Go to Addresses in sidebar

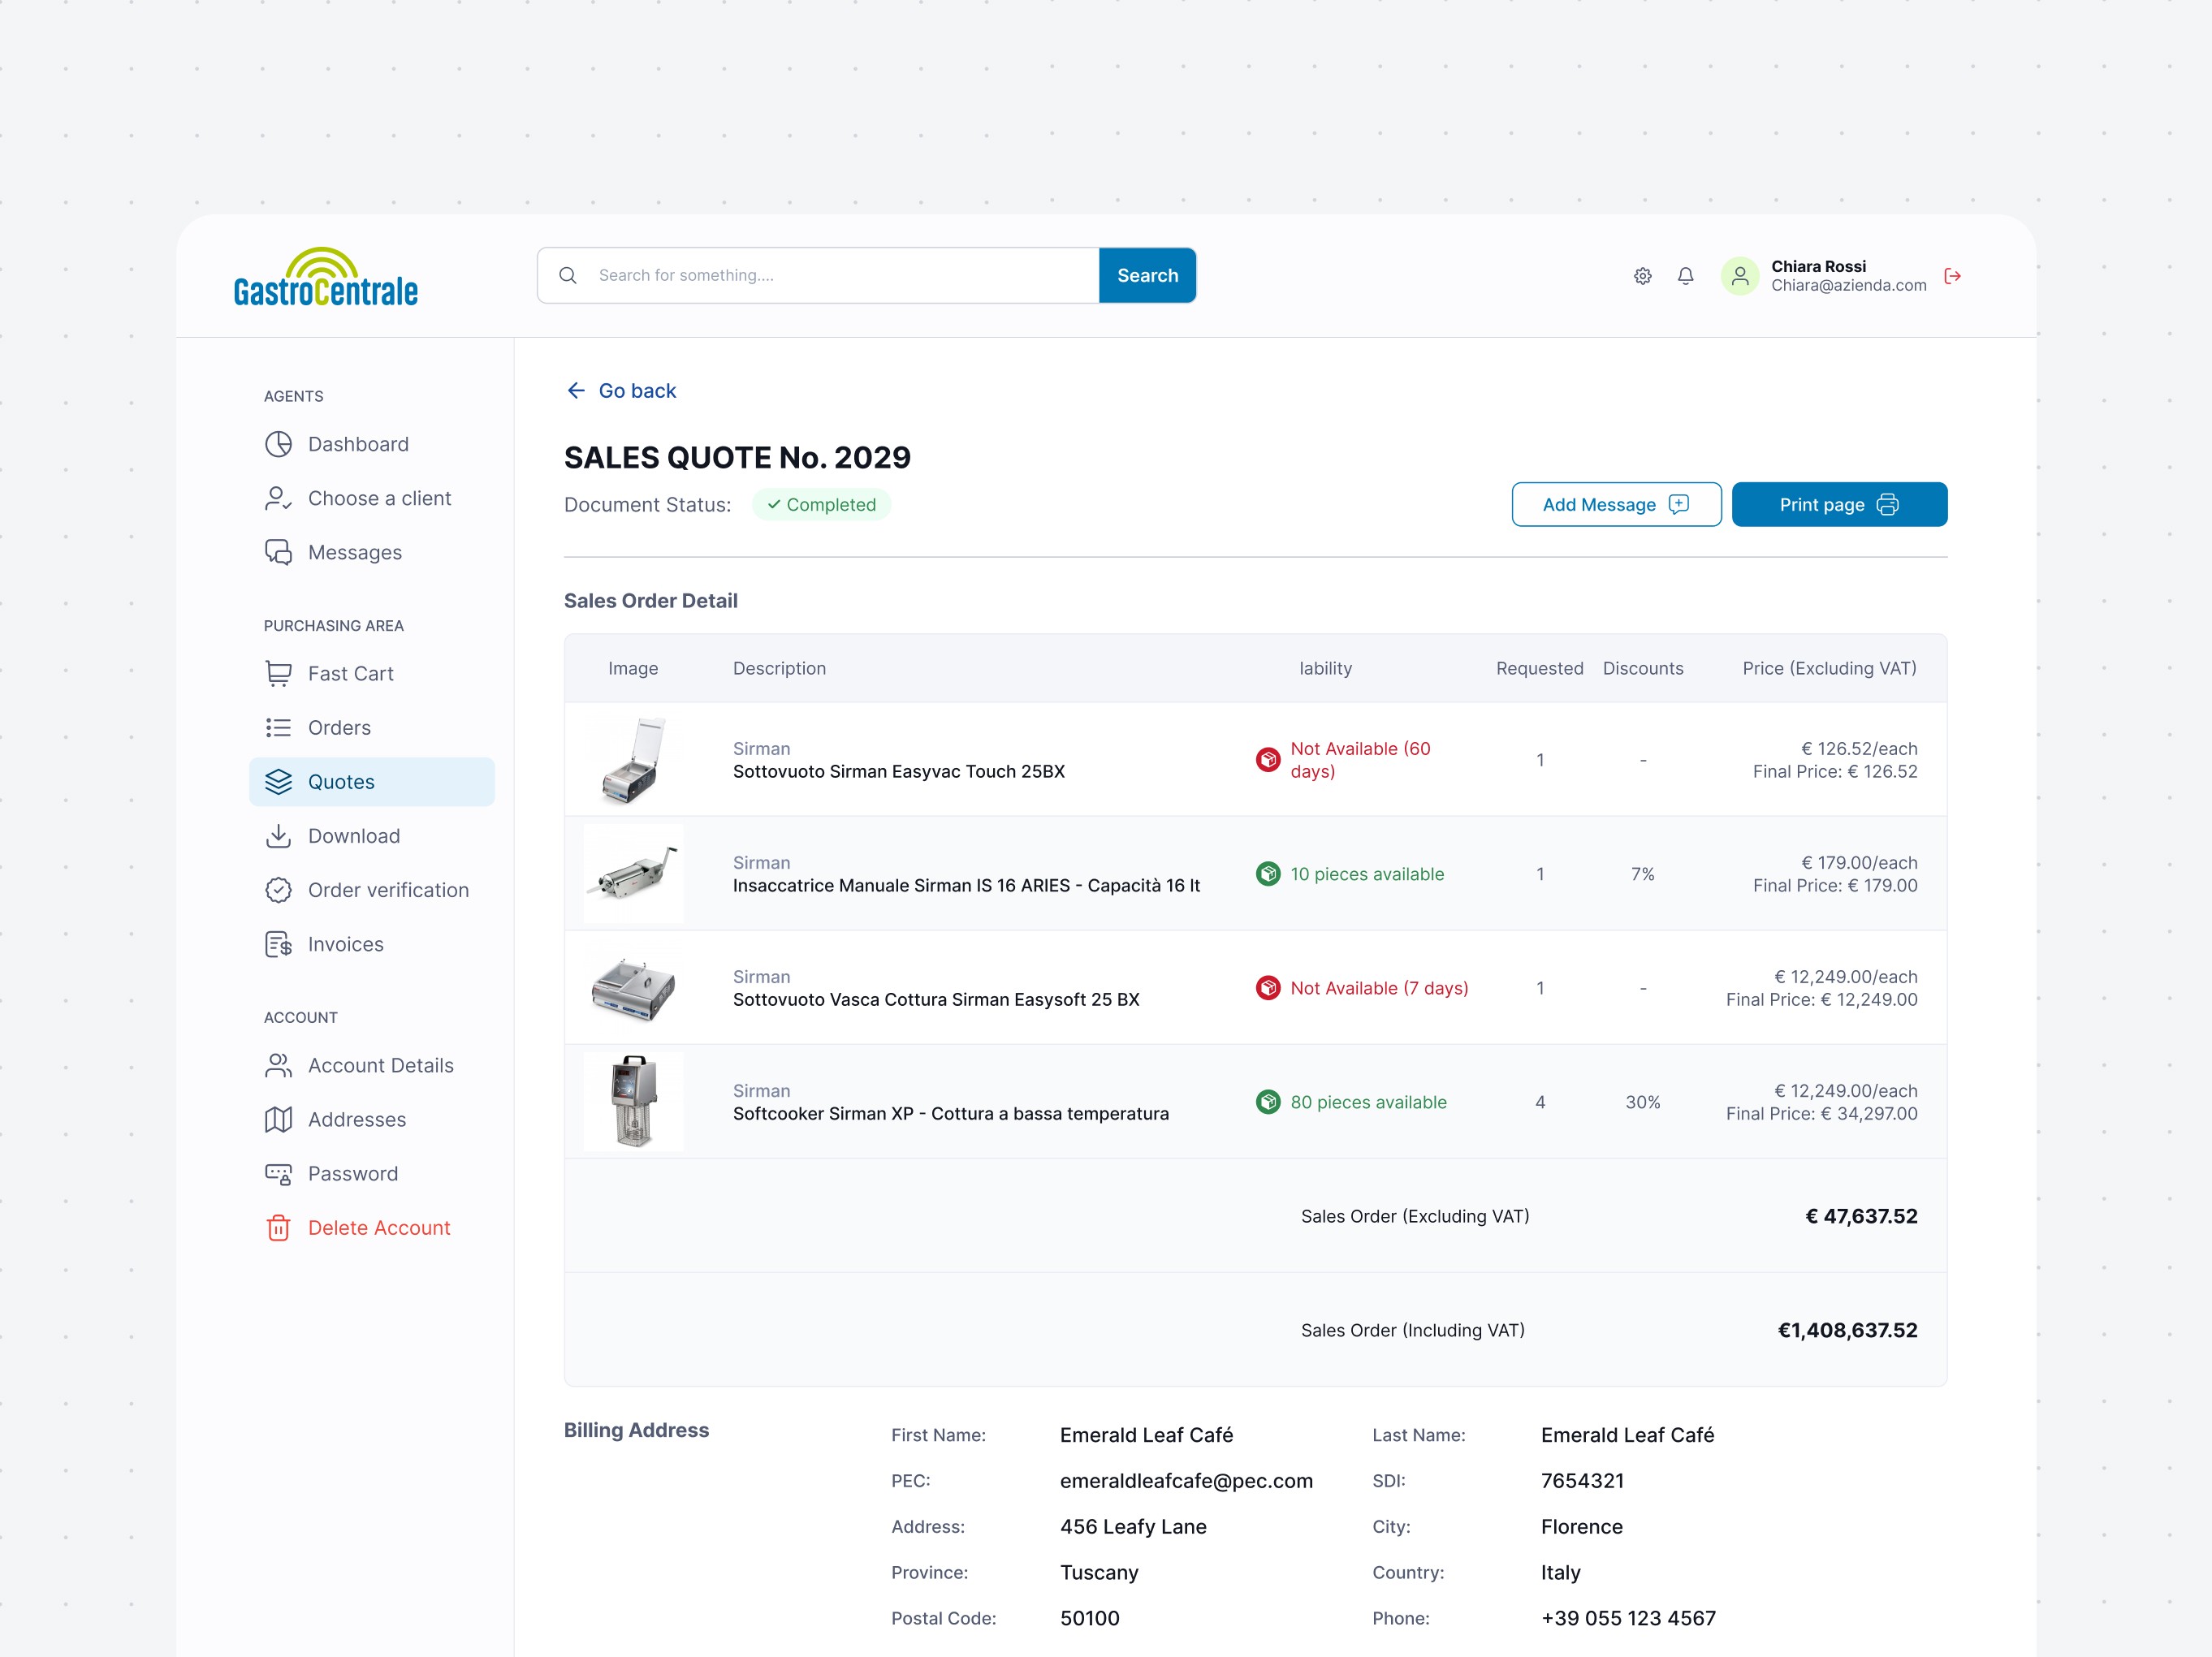coord(372,1119)
